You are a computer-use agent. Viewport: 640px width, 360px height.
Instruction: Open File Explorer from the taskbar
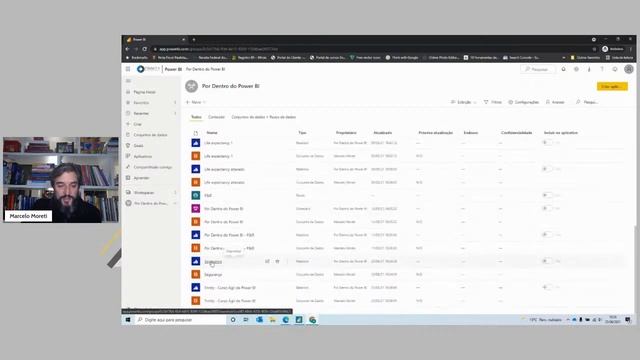click(272, 320)
